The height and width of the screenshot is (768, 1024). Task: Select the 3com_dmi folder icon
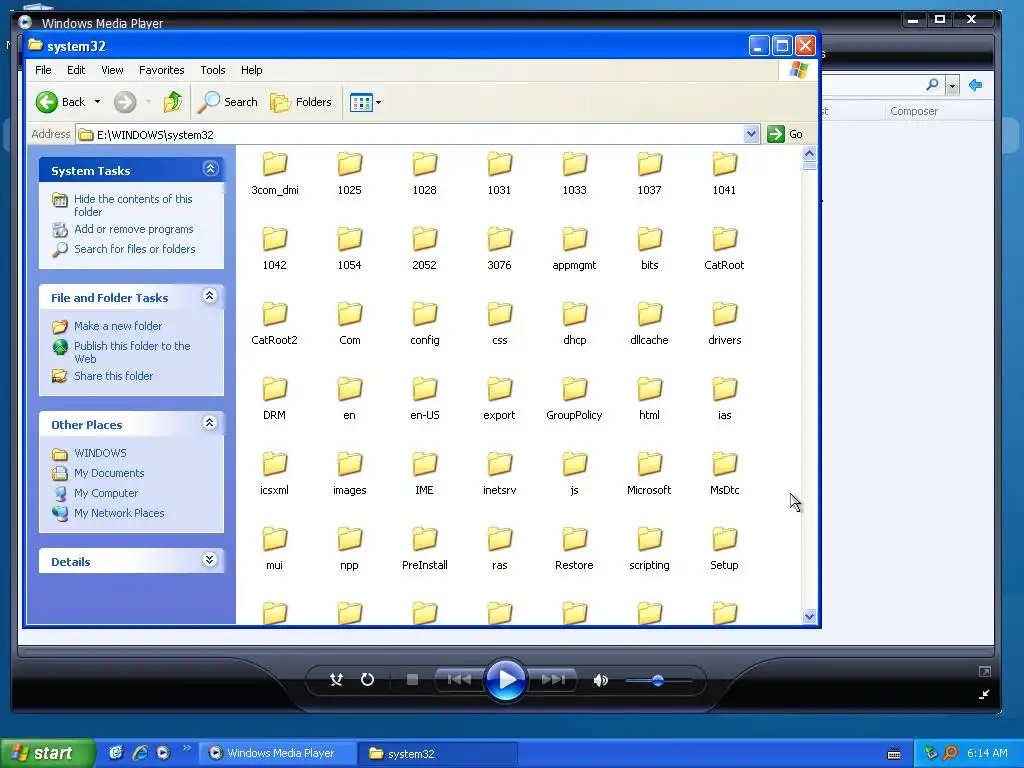click(275, 164)
